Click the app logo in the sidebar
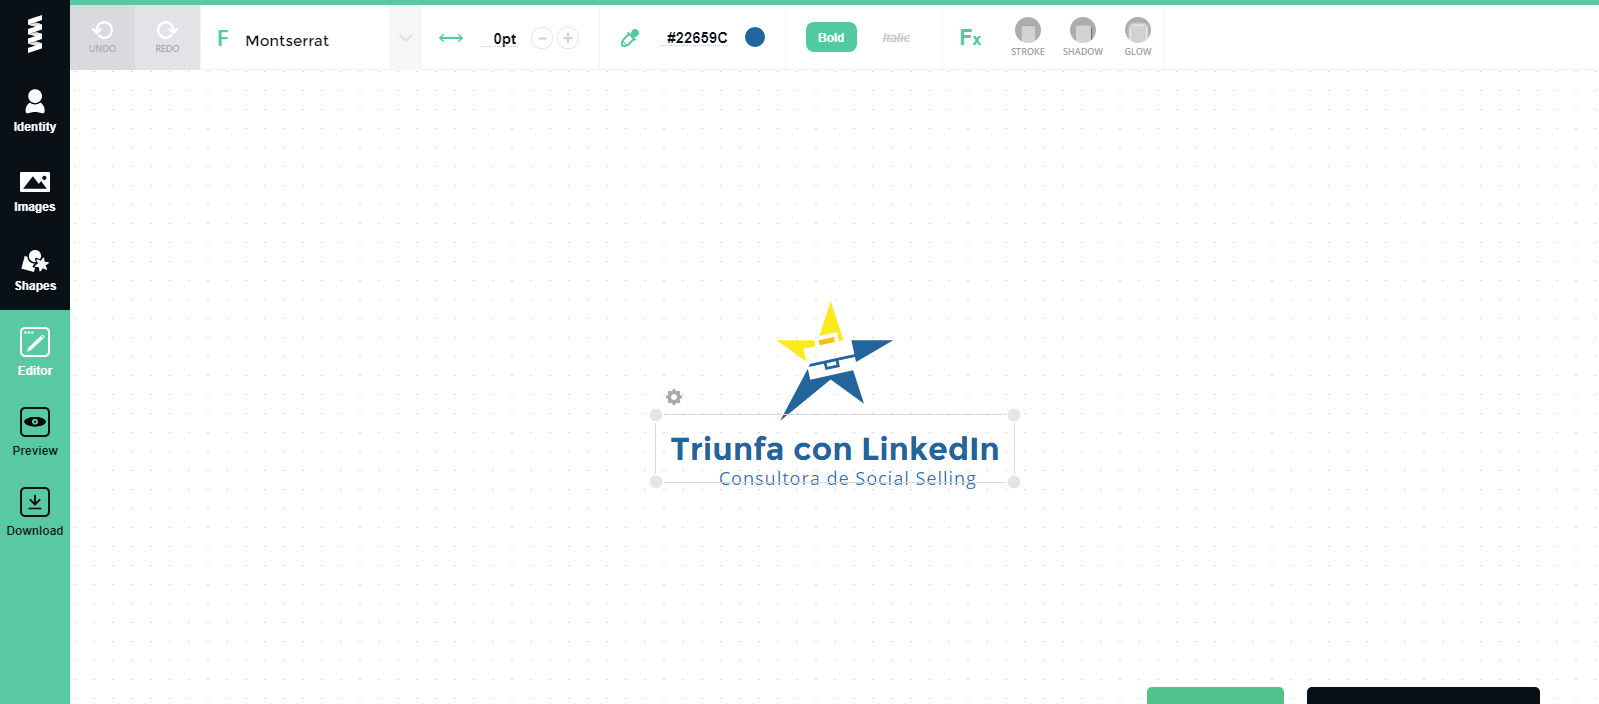 point(35,34)
